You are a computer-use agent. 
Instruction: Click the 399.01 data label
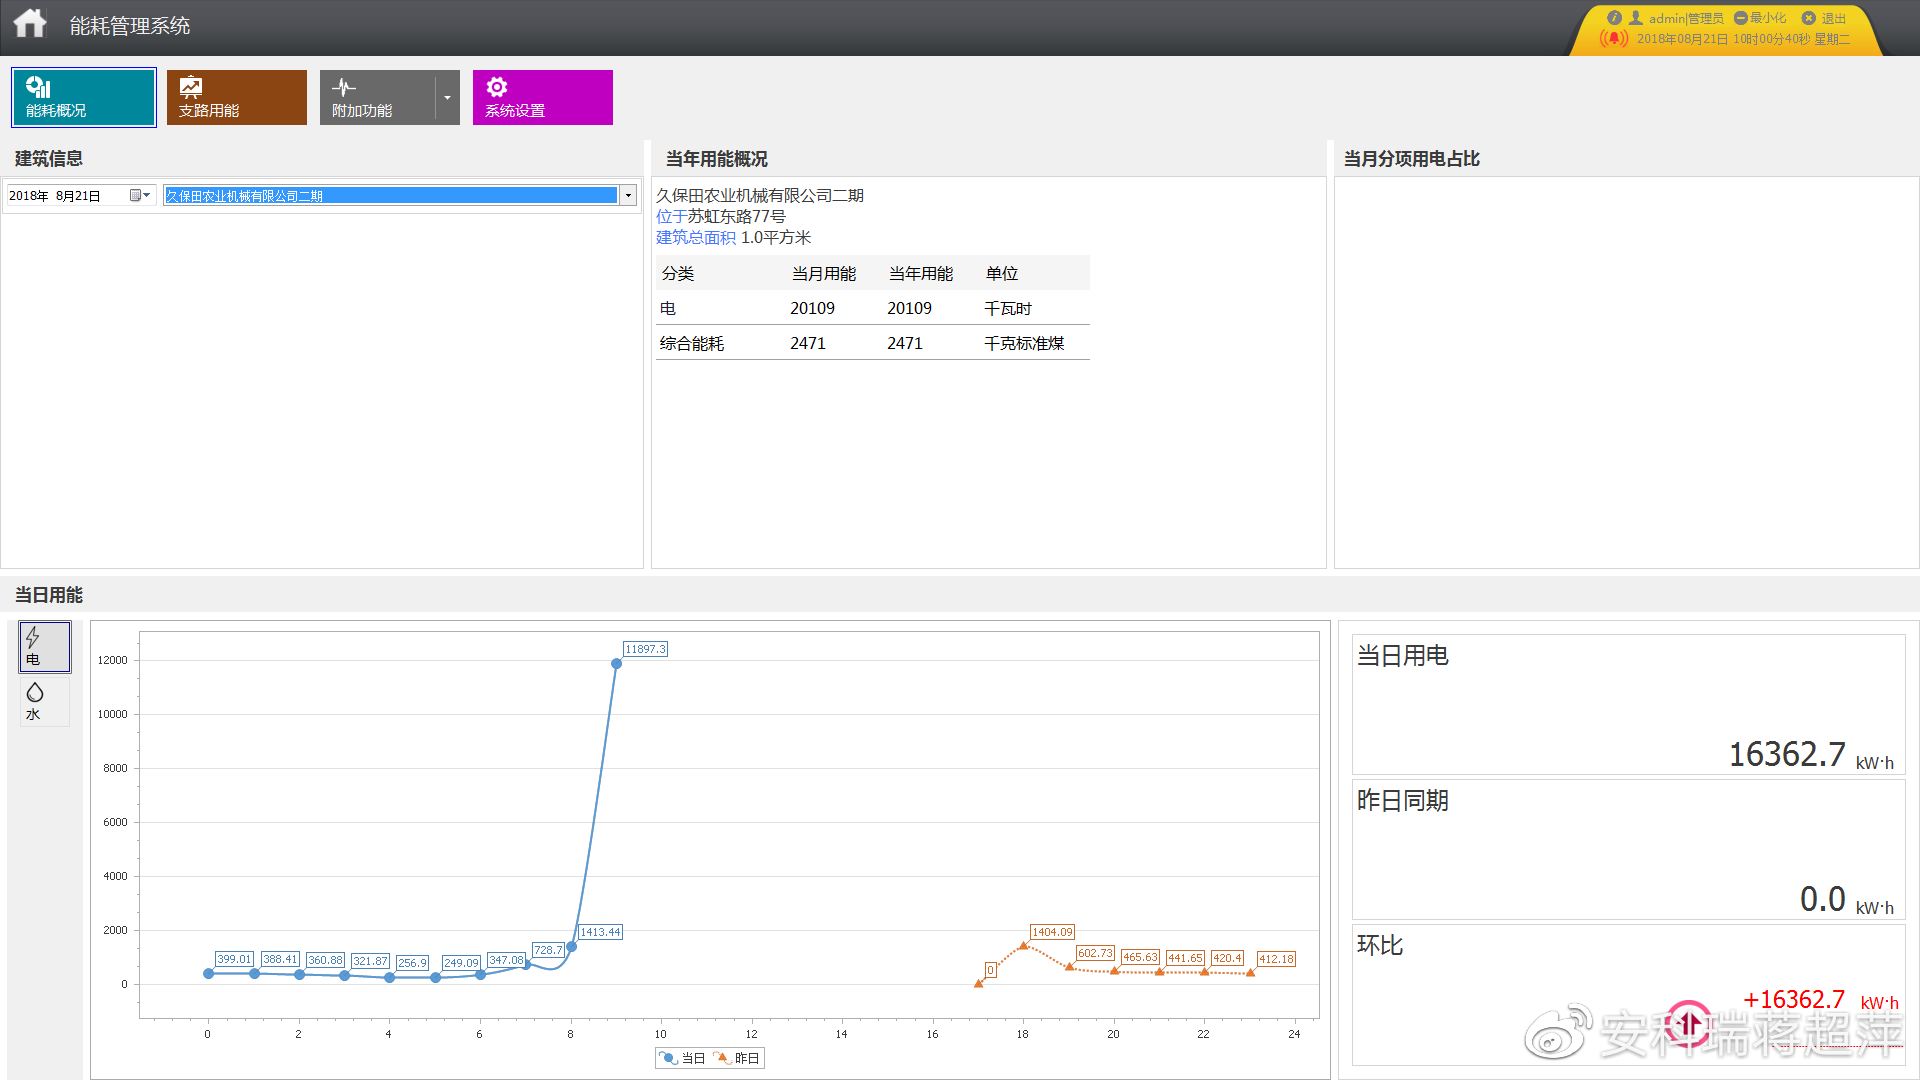(x=234, y=959)
